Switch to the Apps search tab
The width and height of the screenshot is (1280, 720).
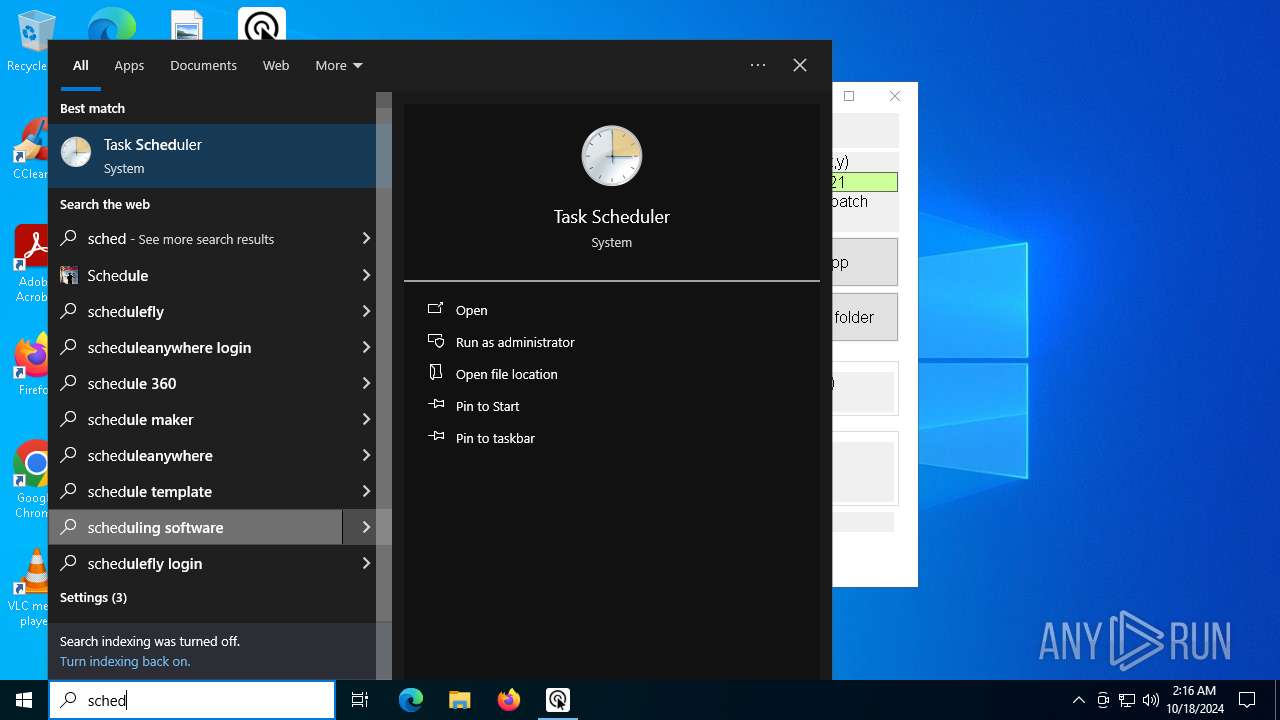pos(129,65)
